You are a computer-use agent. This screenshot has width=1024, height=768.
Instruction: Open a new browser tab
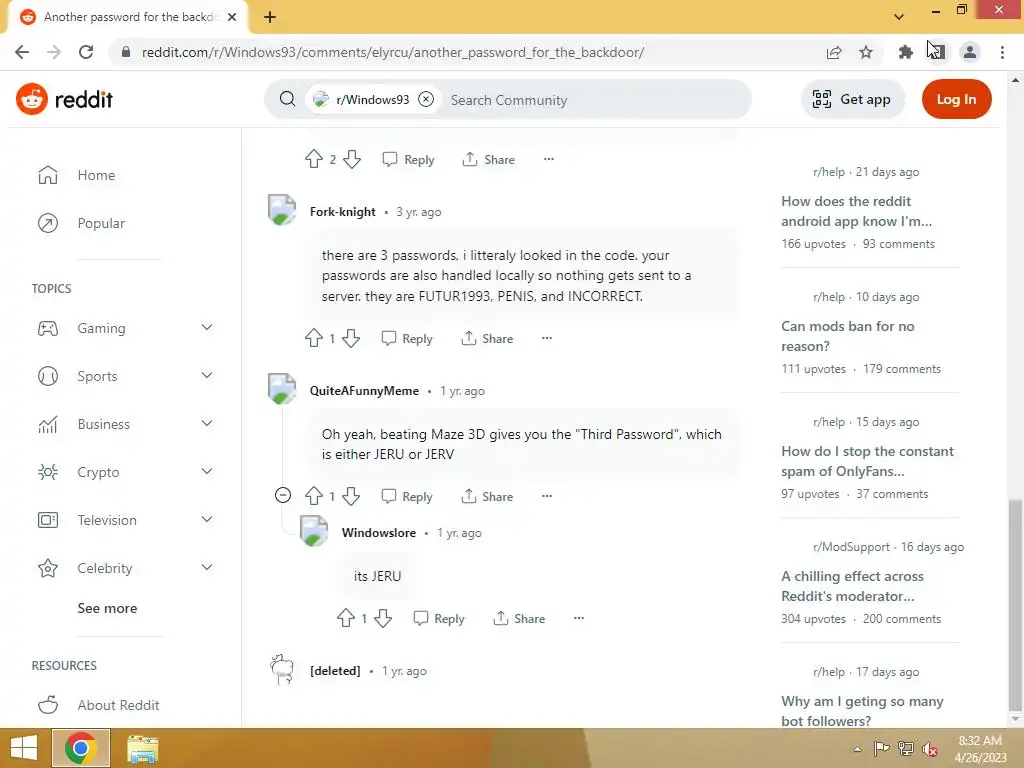click(x=270, y=17)
